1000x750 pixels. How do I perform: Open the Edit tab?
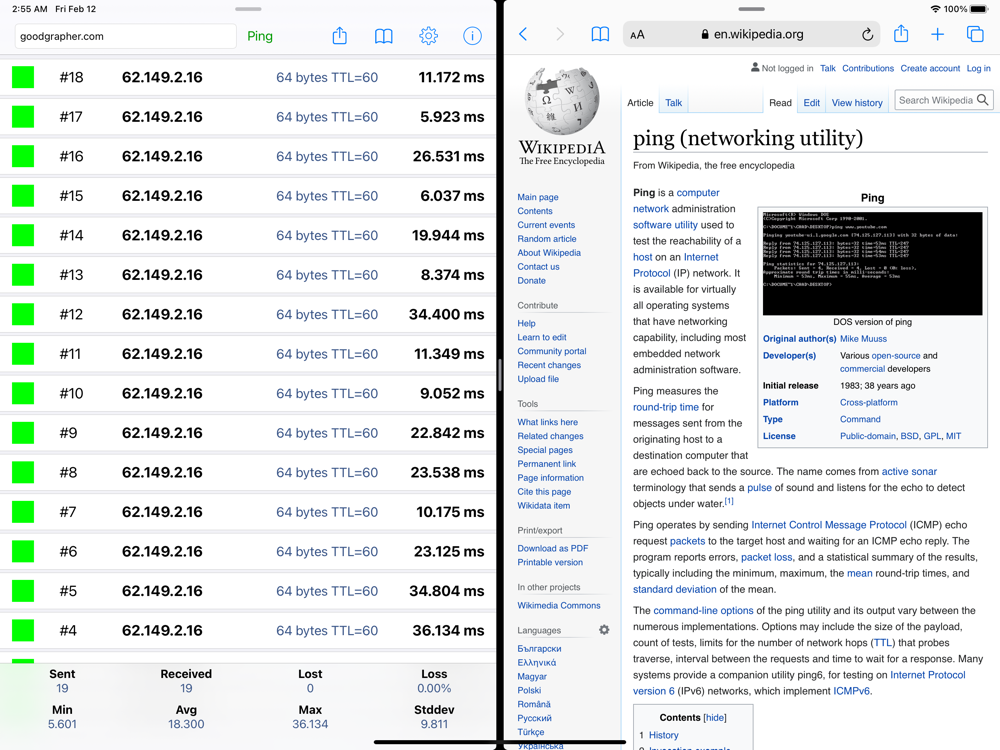[811, 103]
